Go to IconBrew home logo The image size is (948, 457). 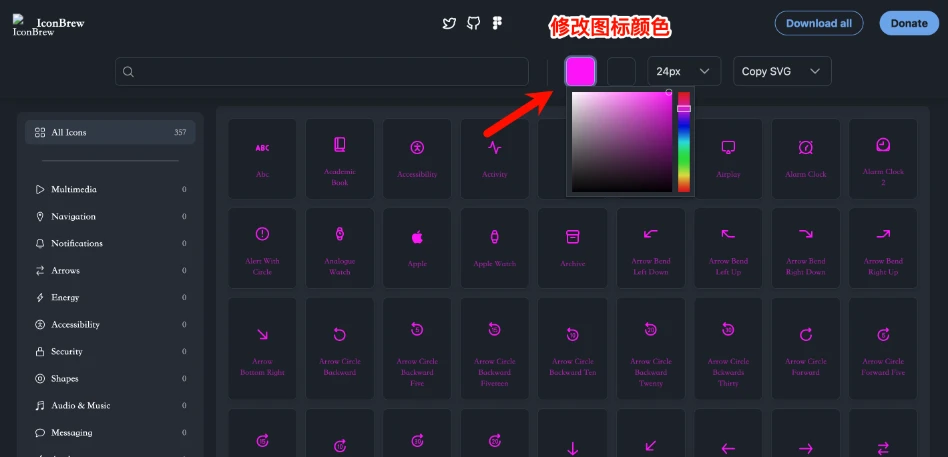(x=48, y=25)
